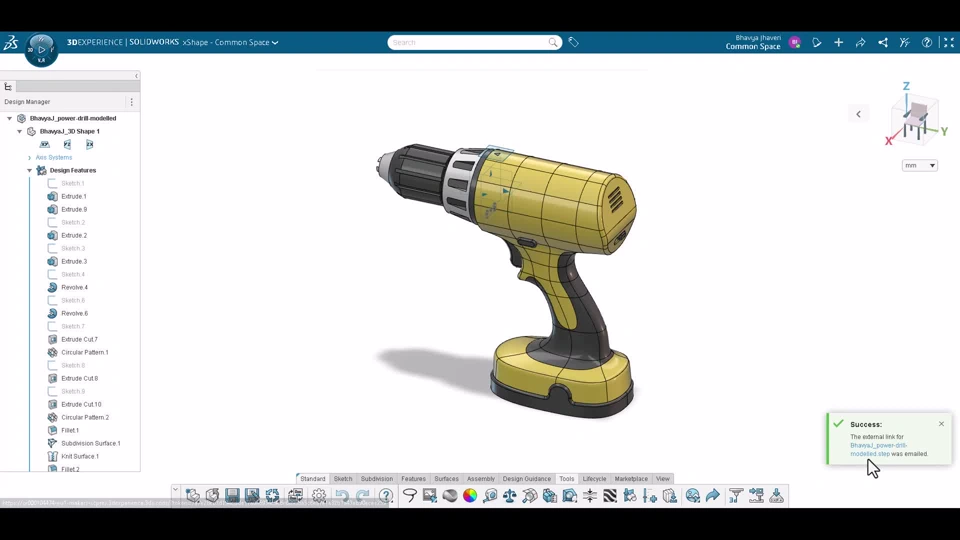Select the lasso selection tool
This screenshot has height=540, width=960.
(410, 495)
